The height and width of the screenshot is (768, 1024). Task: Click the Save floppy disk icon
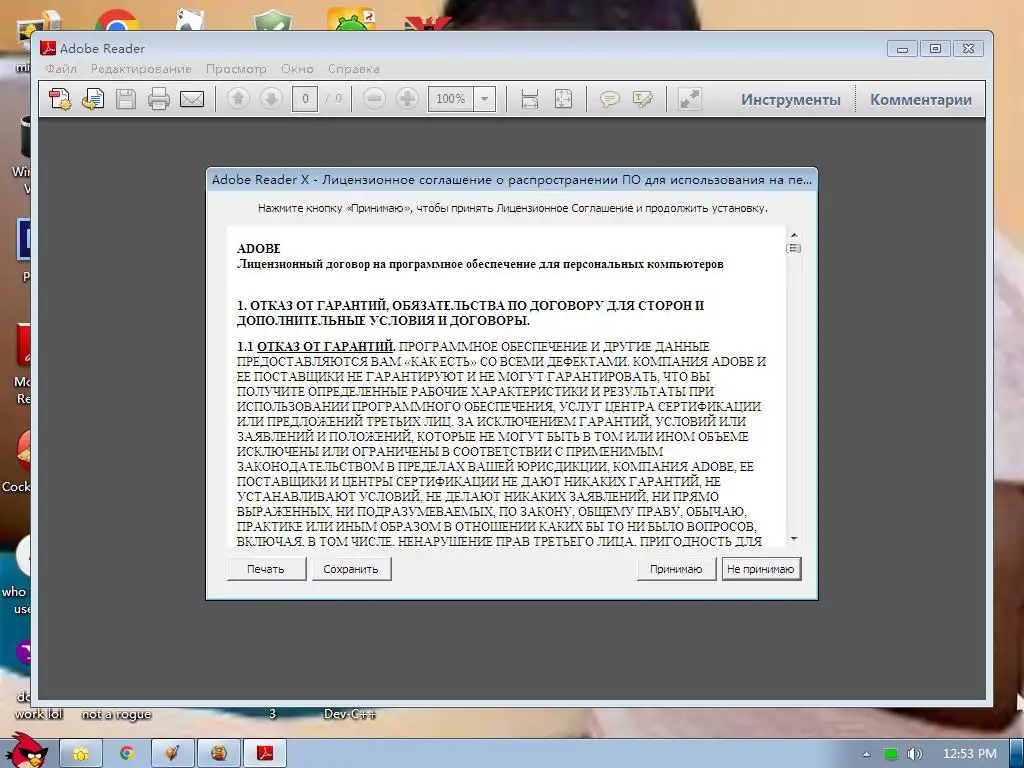click(x=126, y=99)
